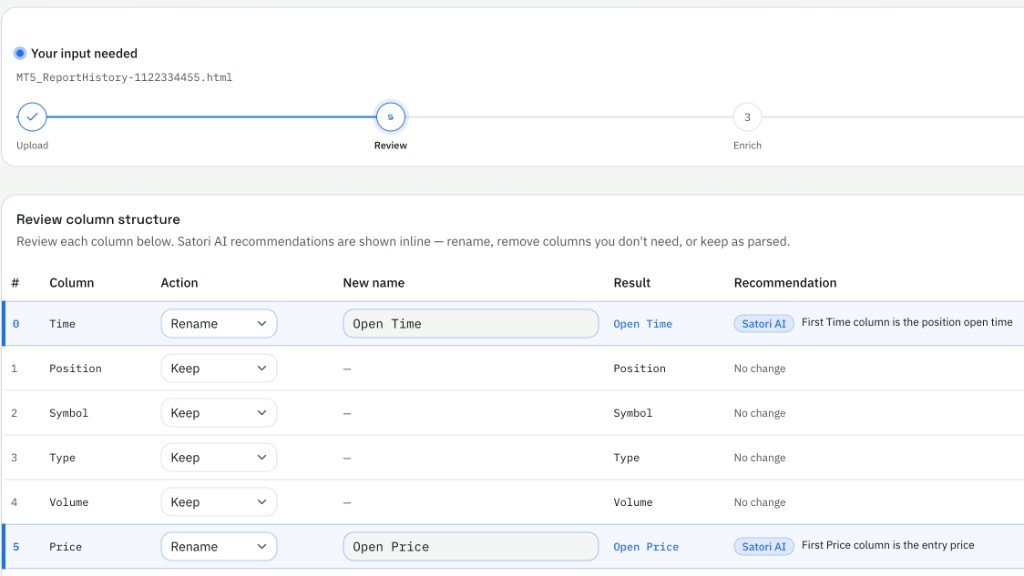Go to the Enrich step number 3
1024x576 pixels.
(747, 117)
